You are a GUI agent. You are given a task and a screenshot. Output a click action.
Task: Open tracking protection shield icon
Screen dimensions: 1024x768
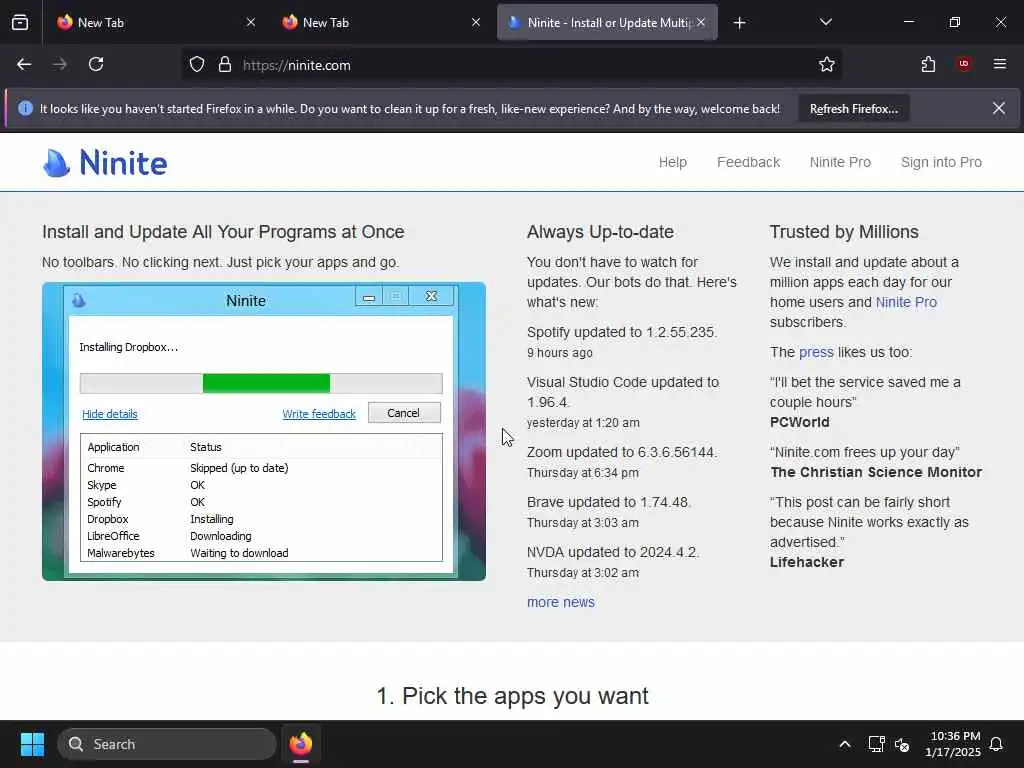197,65
